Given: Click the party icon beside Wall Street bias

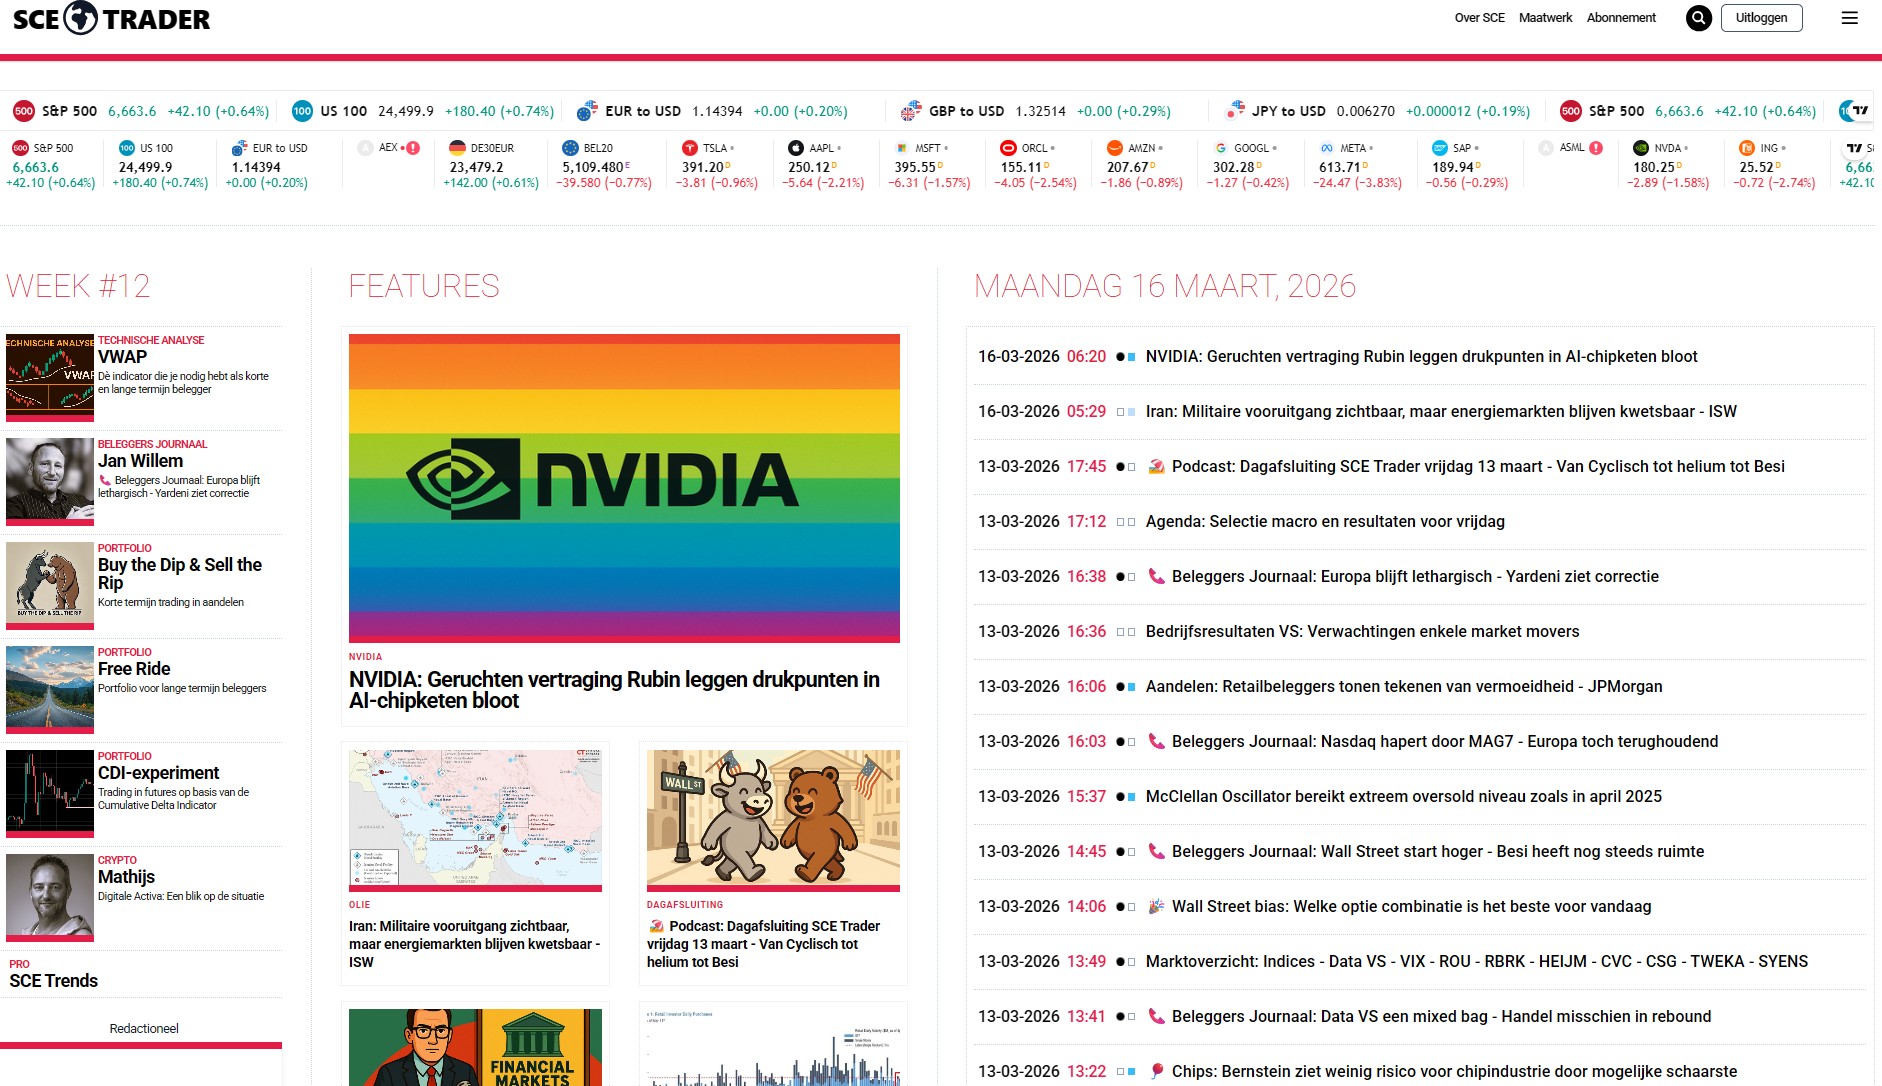Looking at the screenshot, I should point(1156,906).
